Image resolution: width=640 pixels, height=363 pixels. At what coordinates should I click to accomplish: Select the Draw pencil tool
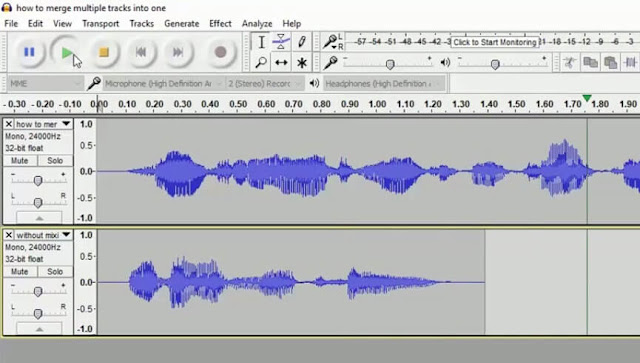point(301,42)
